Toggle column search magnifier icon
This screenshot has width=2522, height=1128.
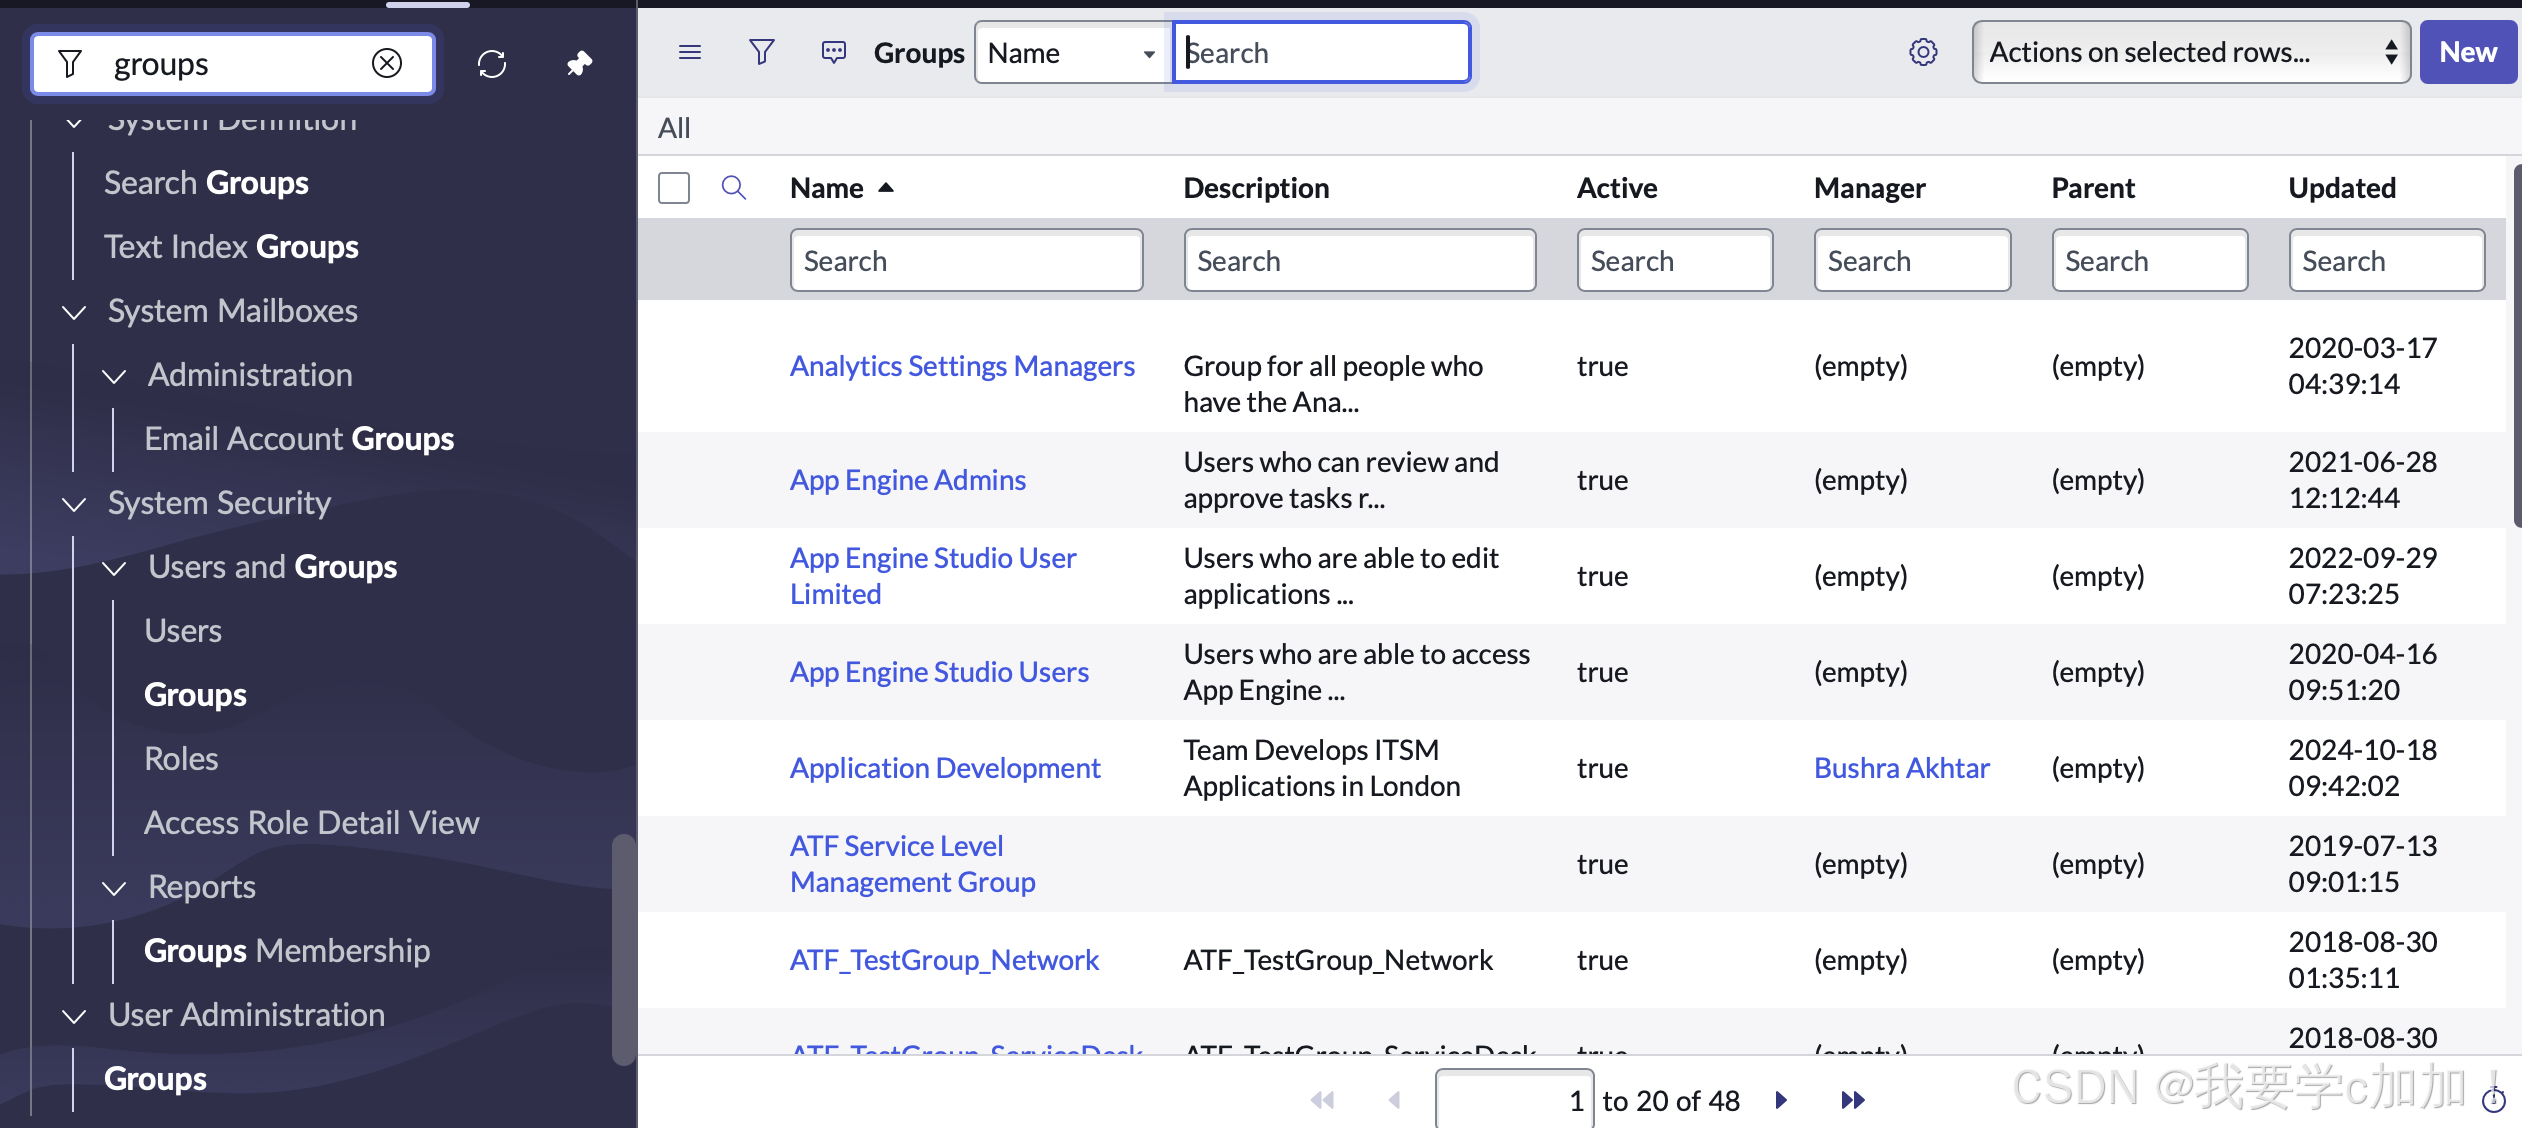[733, 188]
